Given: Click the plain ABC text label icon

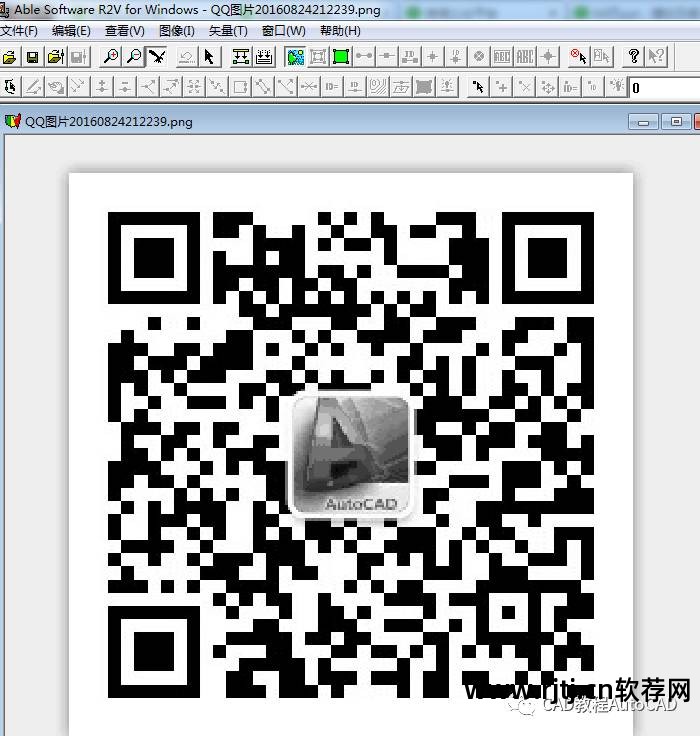Looking at the screenshot, I should [x=525, y=57].
